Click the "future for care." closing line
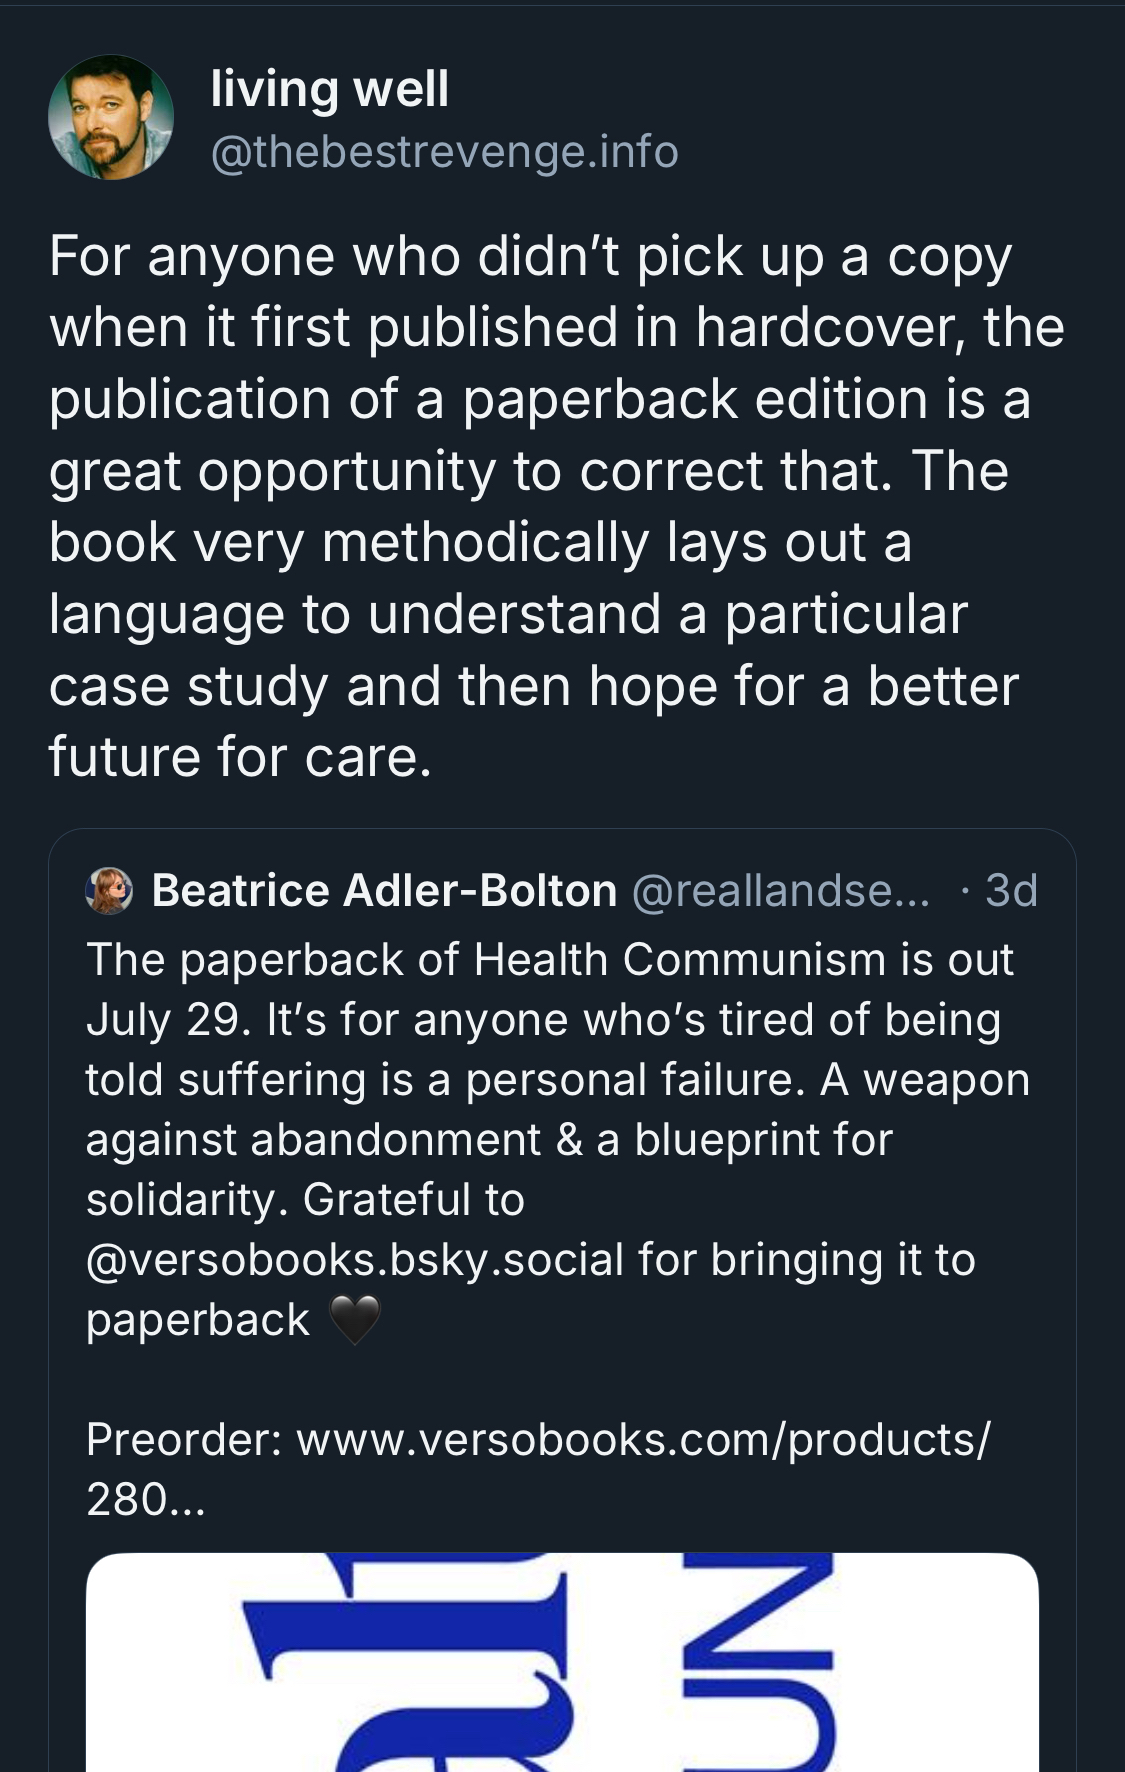The height and width of the screenshot is (1772, 1125). 240,757
